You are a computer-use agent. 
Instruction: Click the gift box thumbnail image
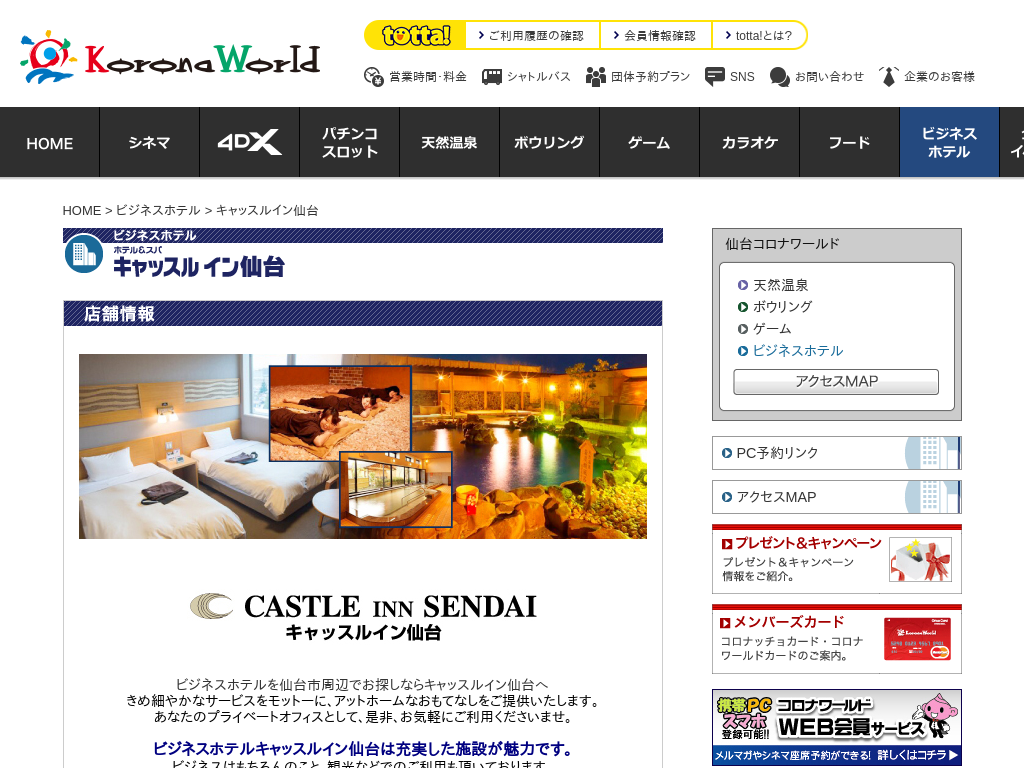pos(920,560)
